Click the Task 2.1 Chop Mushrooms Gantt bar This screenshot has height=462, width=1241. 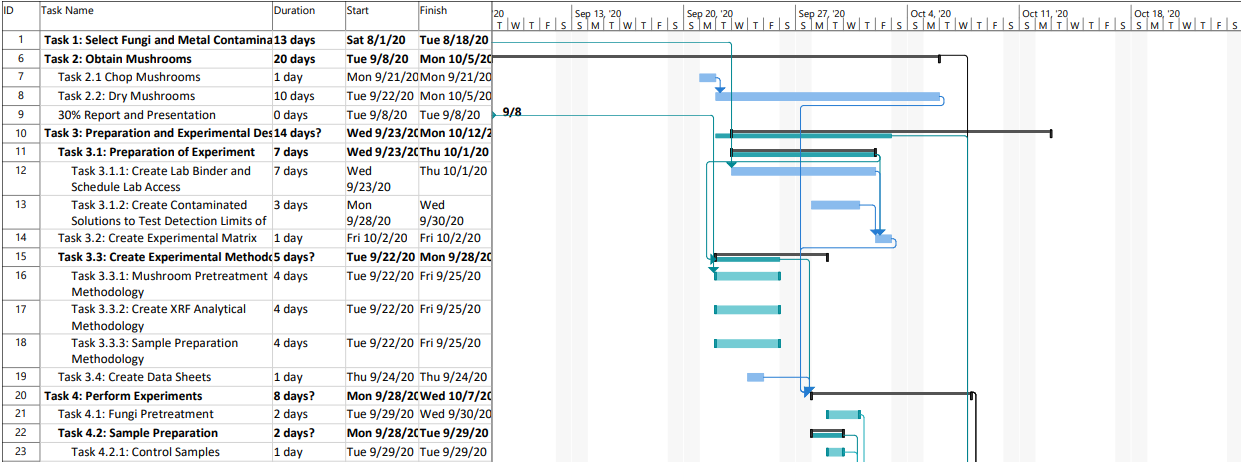707,78
